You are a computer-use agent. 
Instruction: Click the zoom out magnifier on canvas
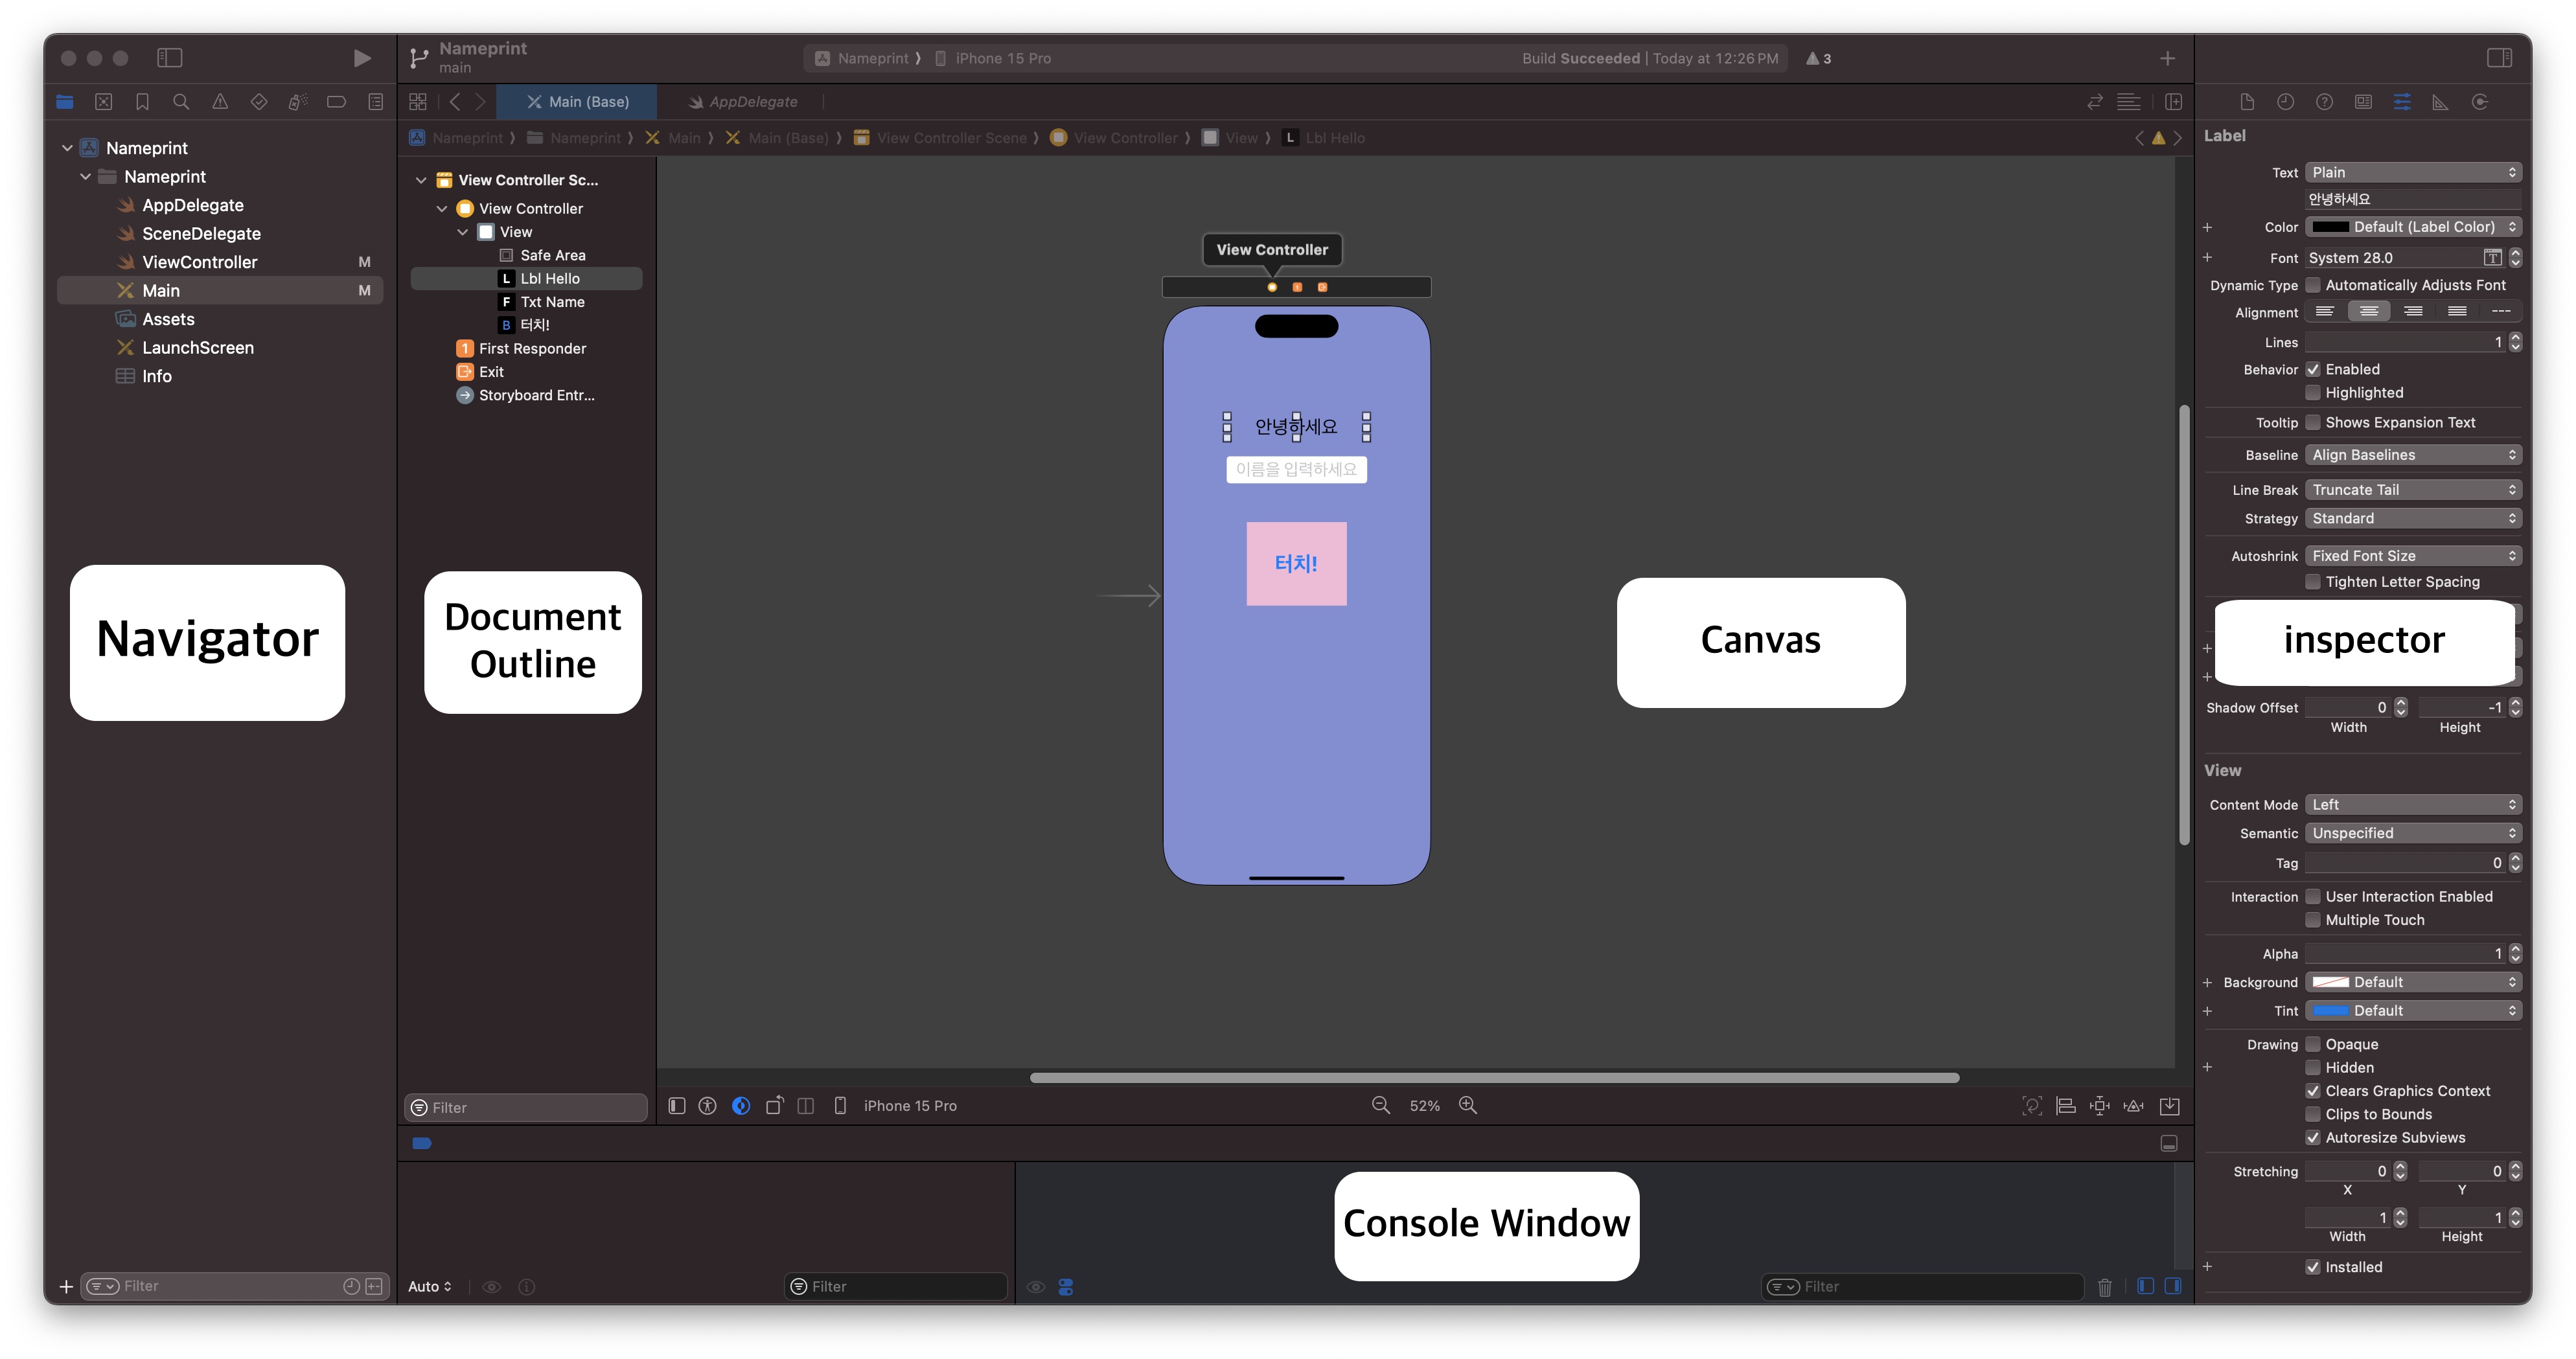1380,1105
